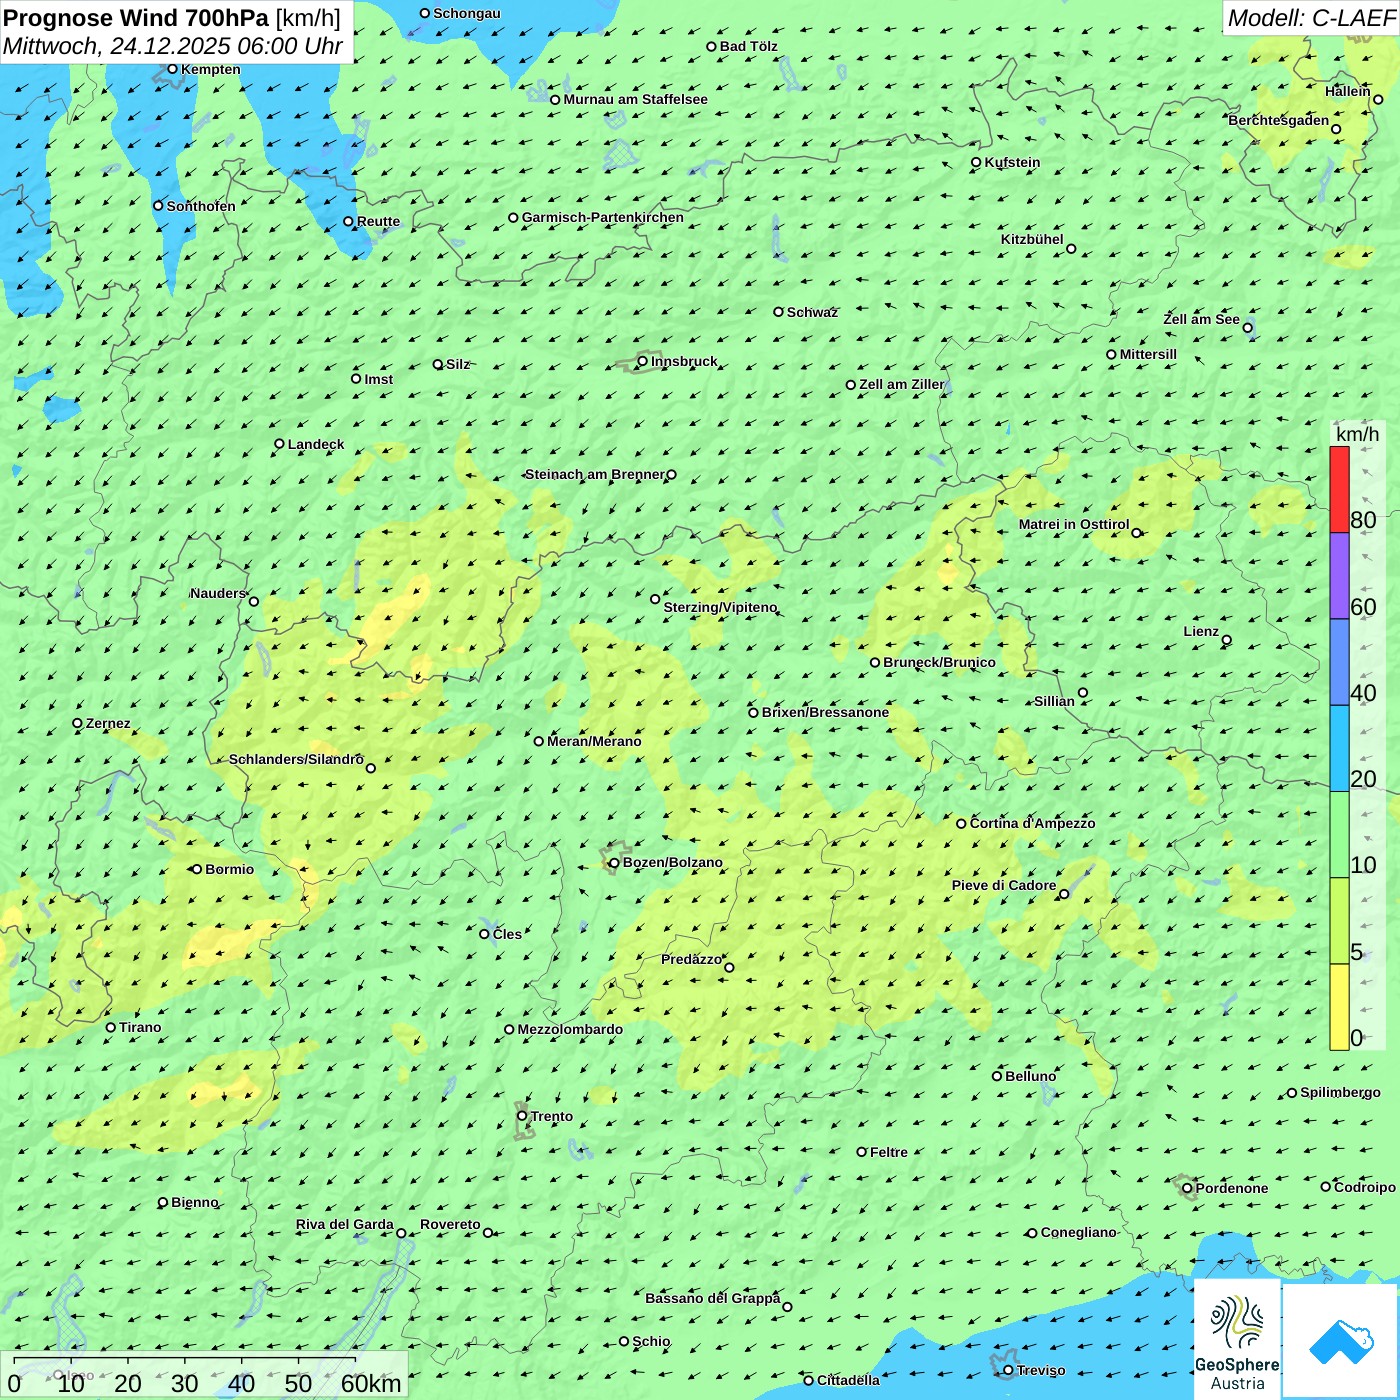The height and width of the screenshot is (1400, 1400).
Task: Click the 'Berchtesgaden' map label
Action: [1279, 120]
